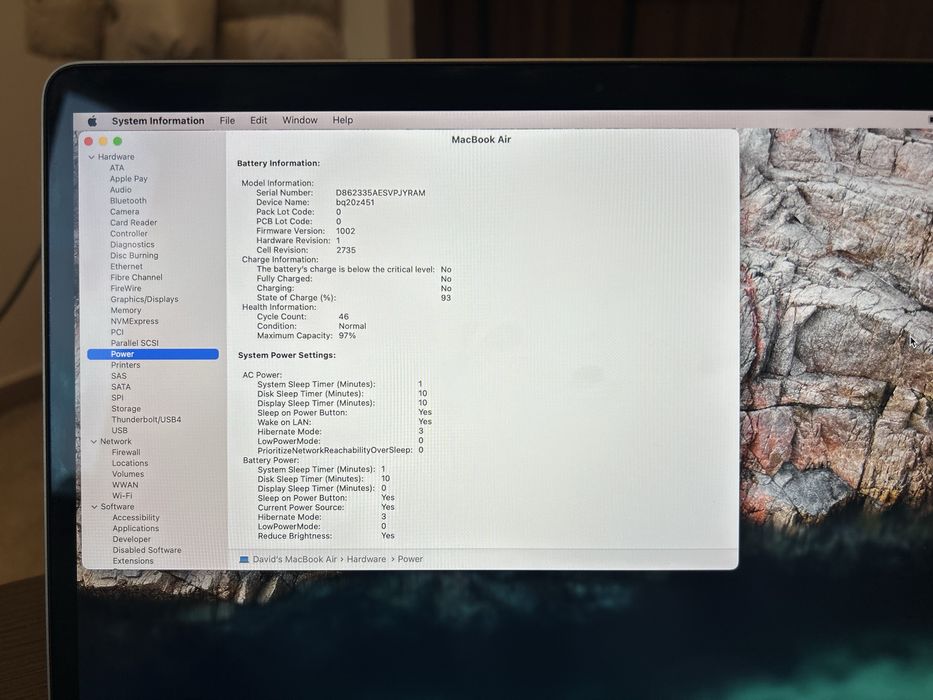Select Ethernet in the sidebar

click(126, 267)
